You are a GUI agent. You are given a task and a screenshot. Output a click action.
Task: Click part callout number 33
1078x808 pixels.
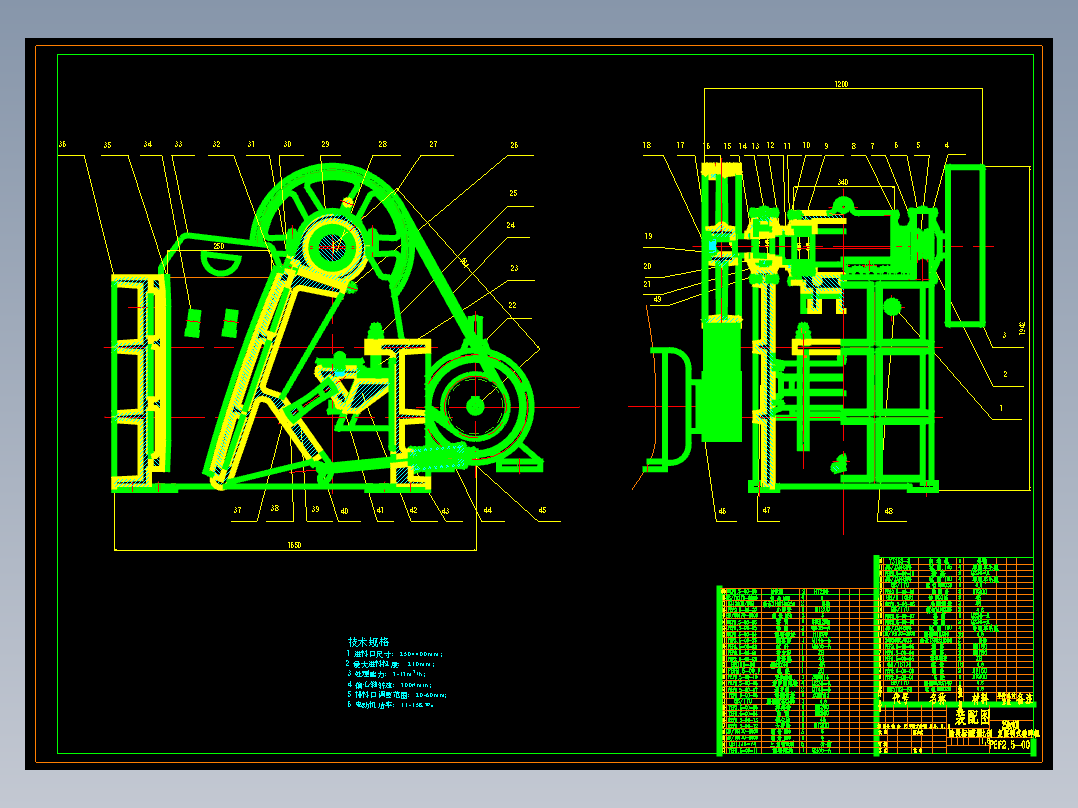(179, 144)
